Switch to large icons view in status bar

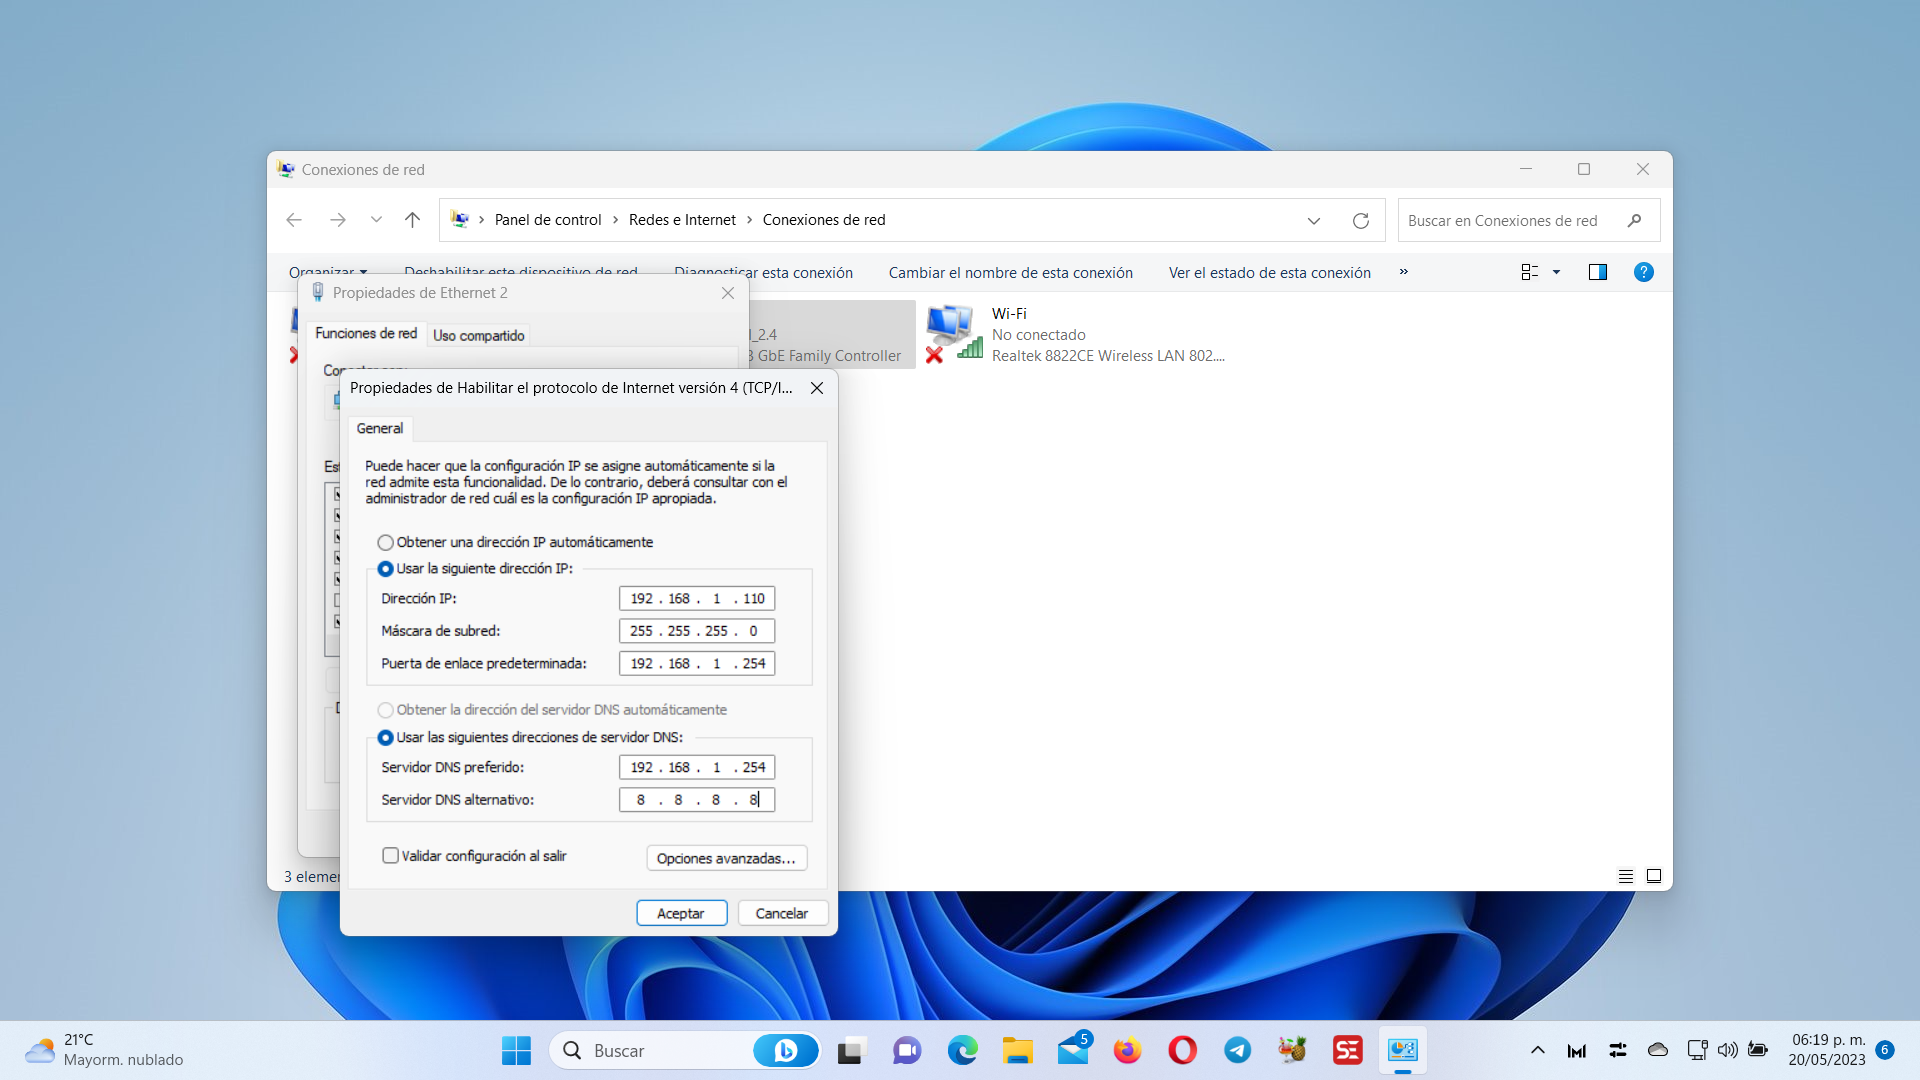1654,876
